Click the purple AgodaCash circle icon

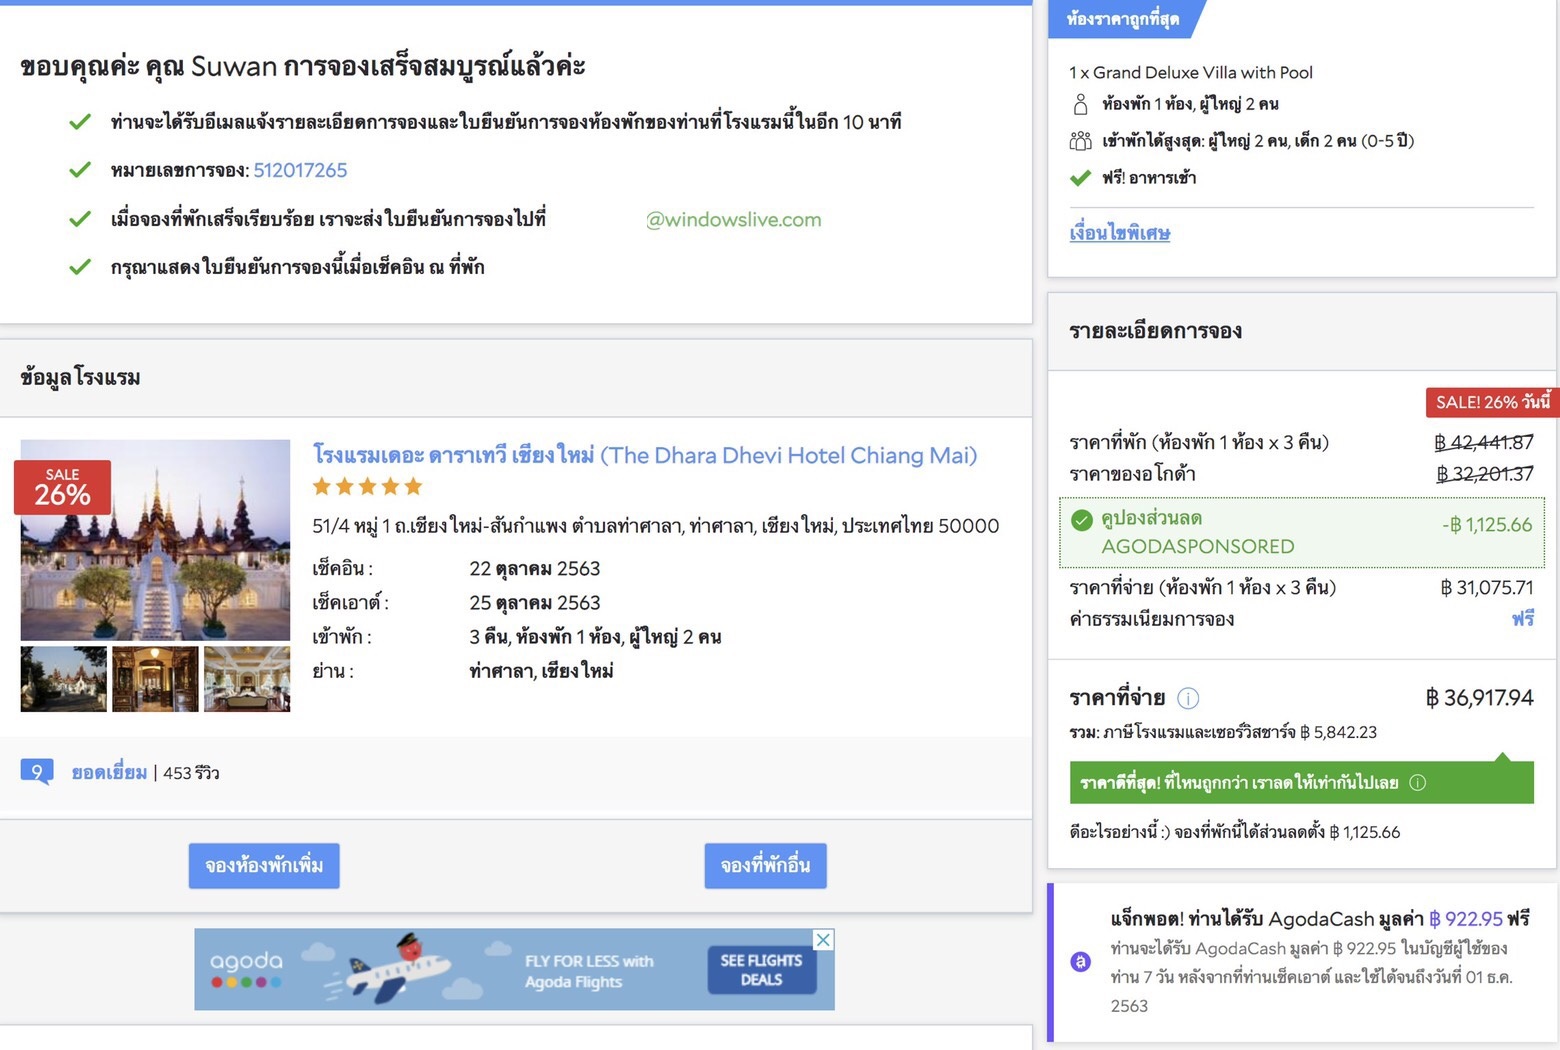click(1080, 962)
